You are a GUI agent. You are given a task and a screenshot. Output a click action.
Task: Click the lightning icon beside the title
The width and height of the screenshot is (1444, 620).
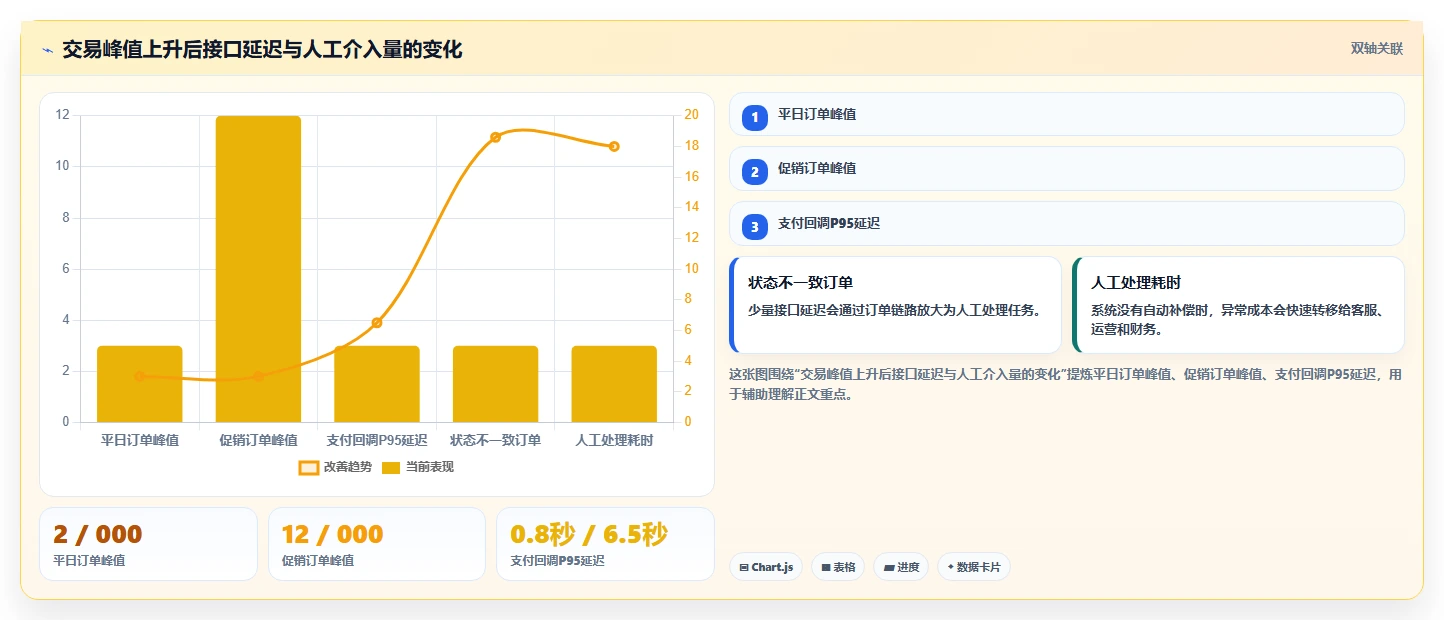click(47, 50)
